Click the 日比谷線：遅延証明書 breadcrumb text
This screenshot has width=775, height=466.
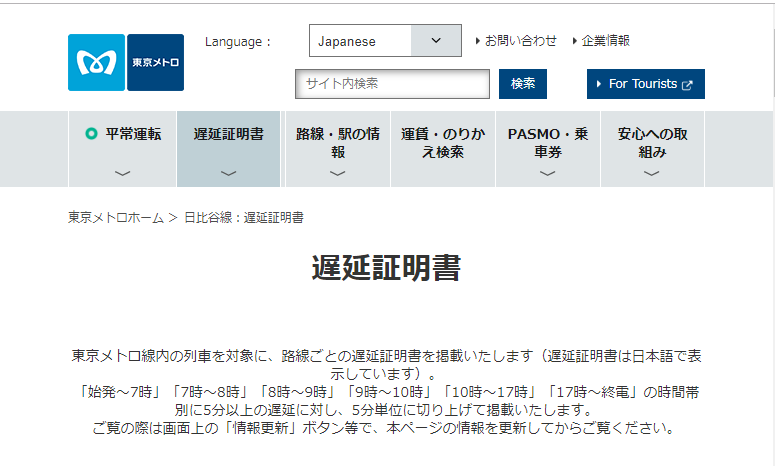point(244,217)
